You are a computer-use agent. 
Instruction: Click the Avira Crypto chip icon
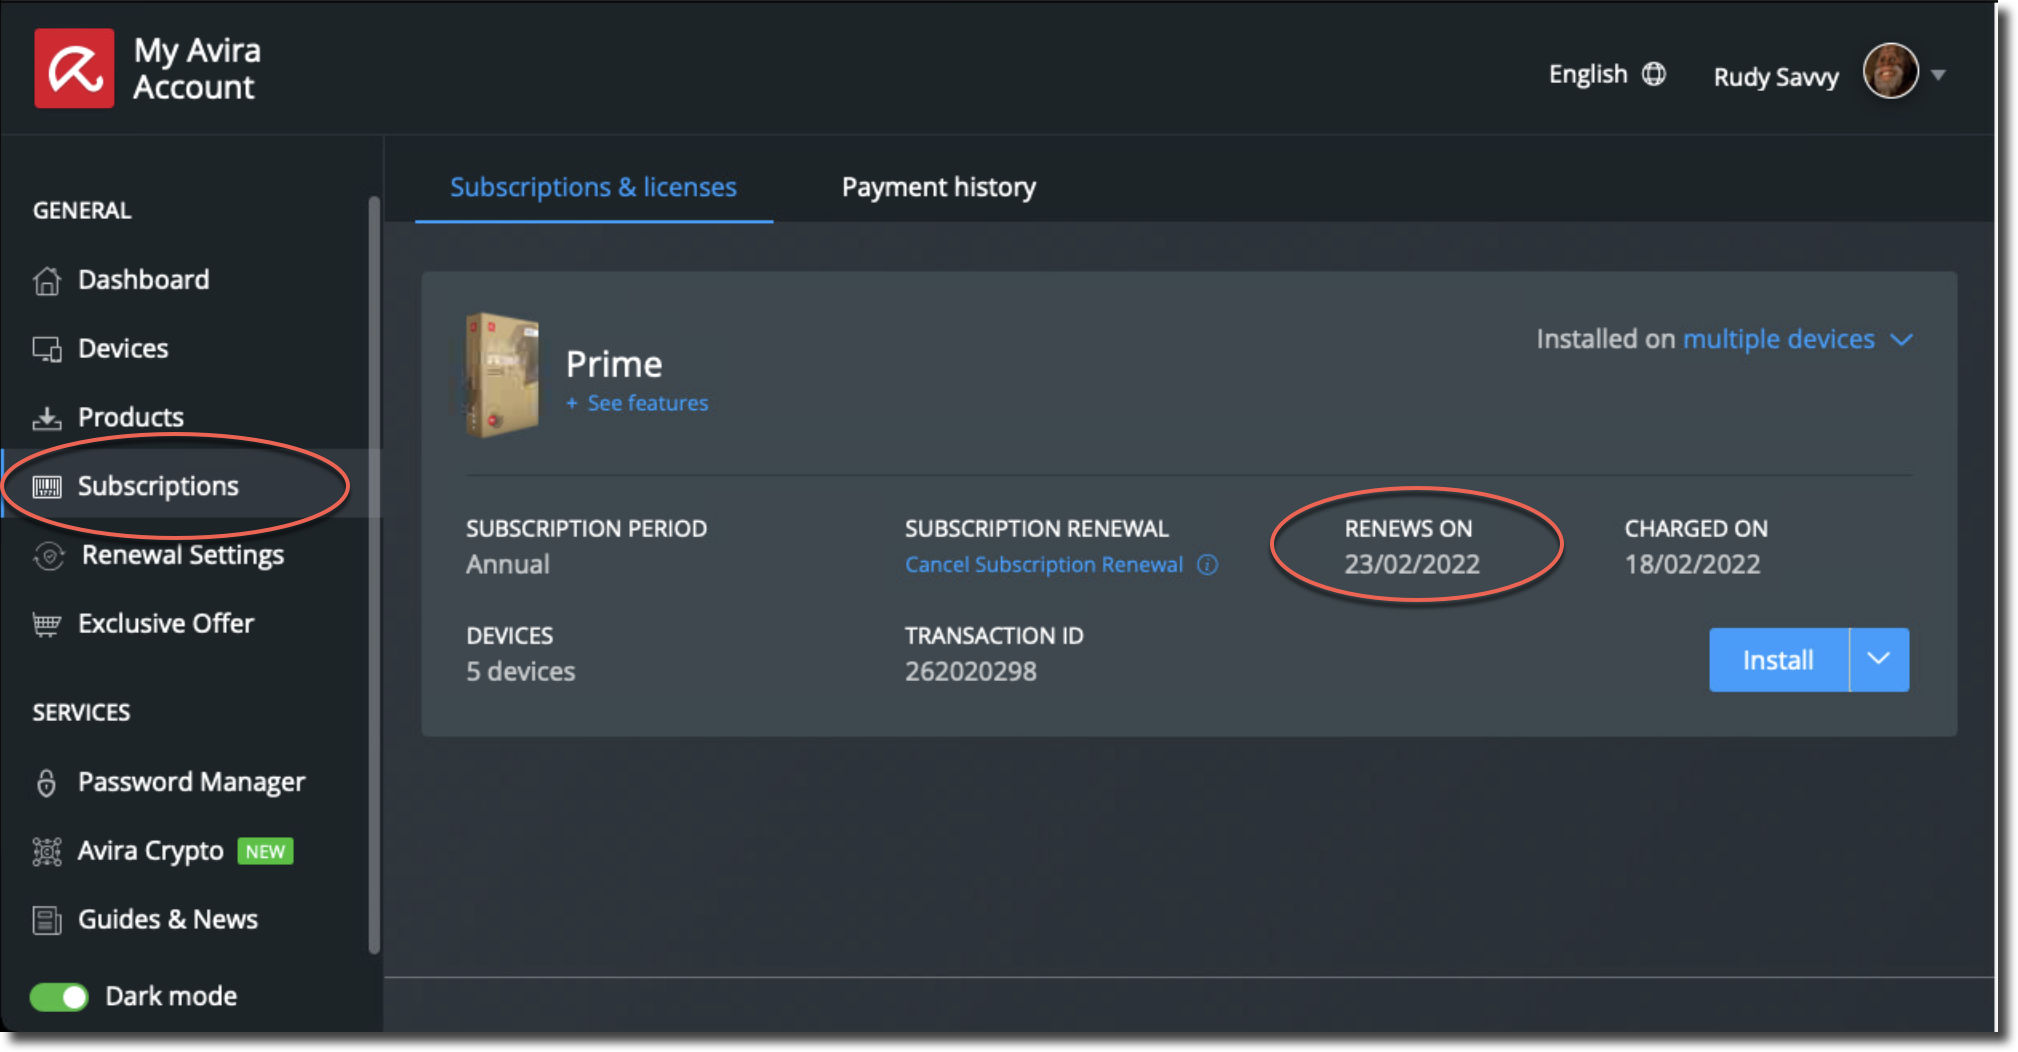pyautogui.click(x=47, y=852)
